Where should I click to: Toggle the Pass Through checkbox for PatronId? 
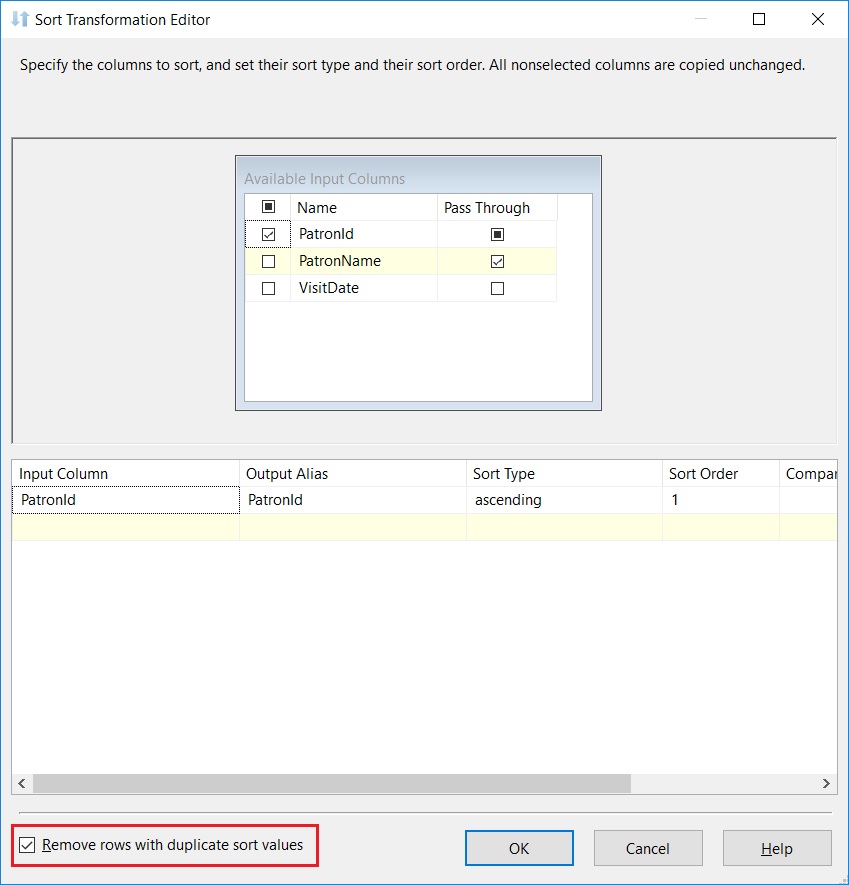click(496, 233)
